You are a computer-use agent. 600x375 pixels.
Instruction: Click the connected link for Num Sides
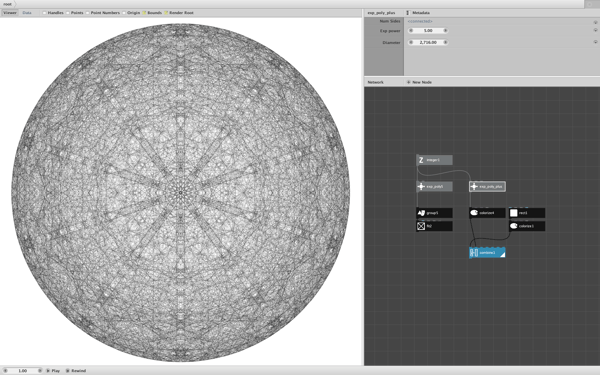pos(420,21)
